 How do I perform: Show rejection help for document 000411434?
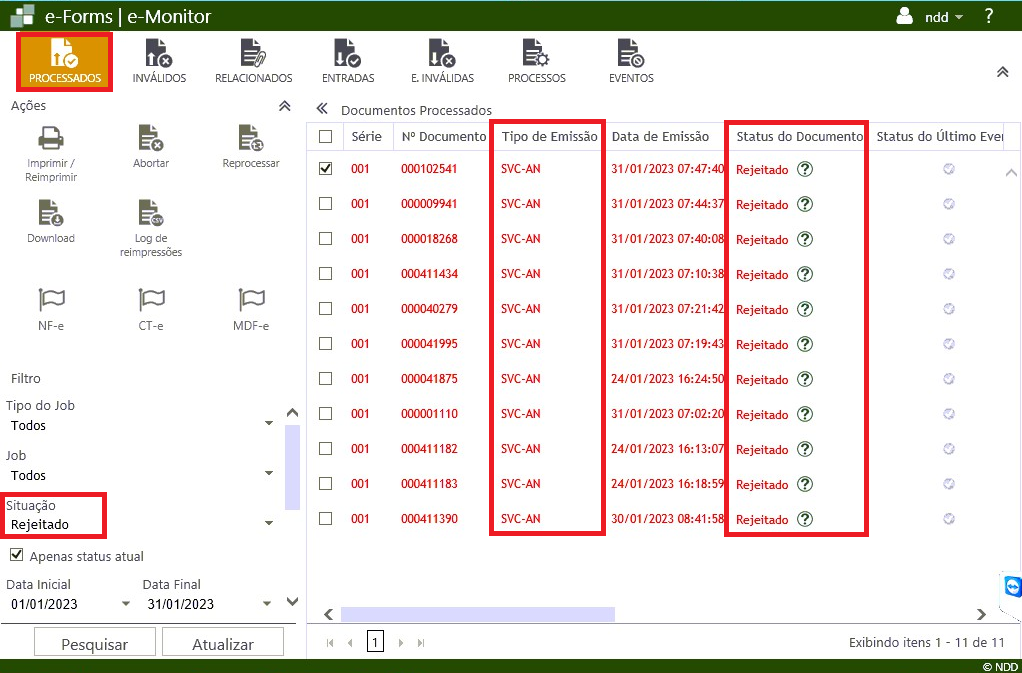pos(805,274)
